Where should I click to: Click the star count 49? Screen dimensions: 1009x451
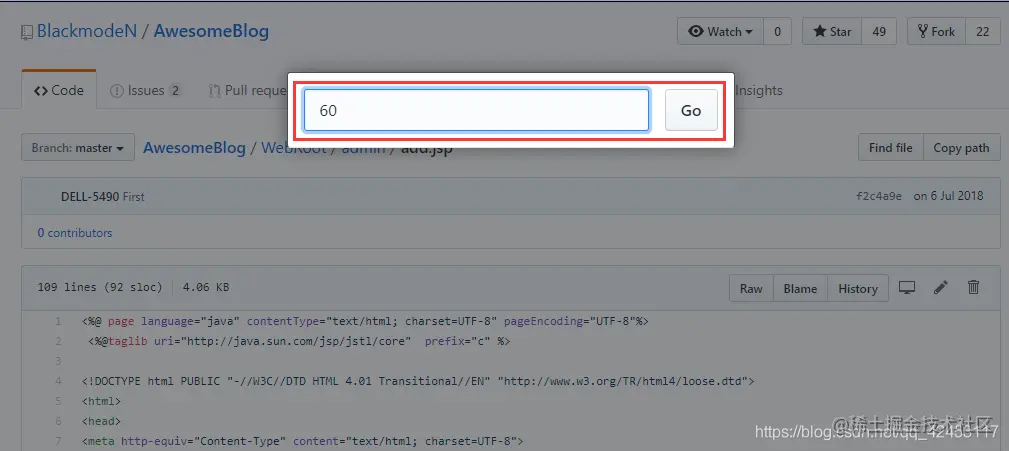[x=879, y=32]
